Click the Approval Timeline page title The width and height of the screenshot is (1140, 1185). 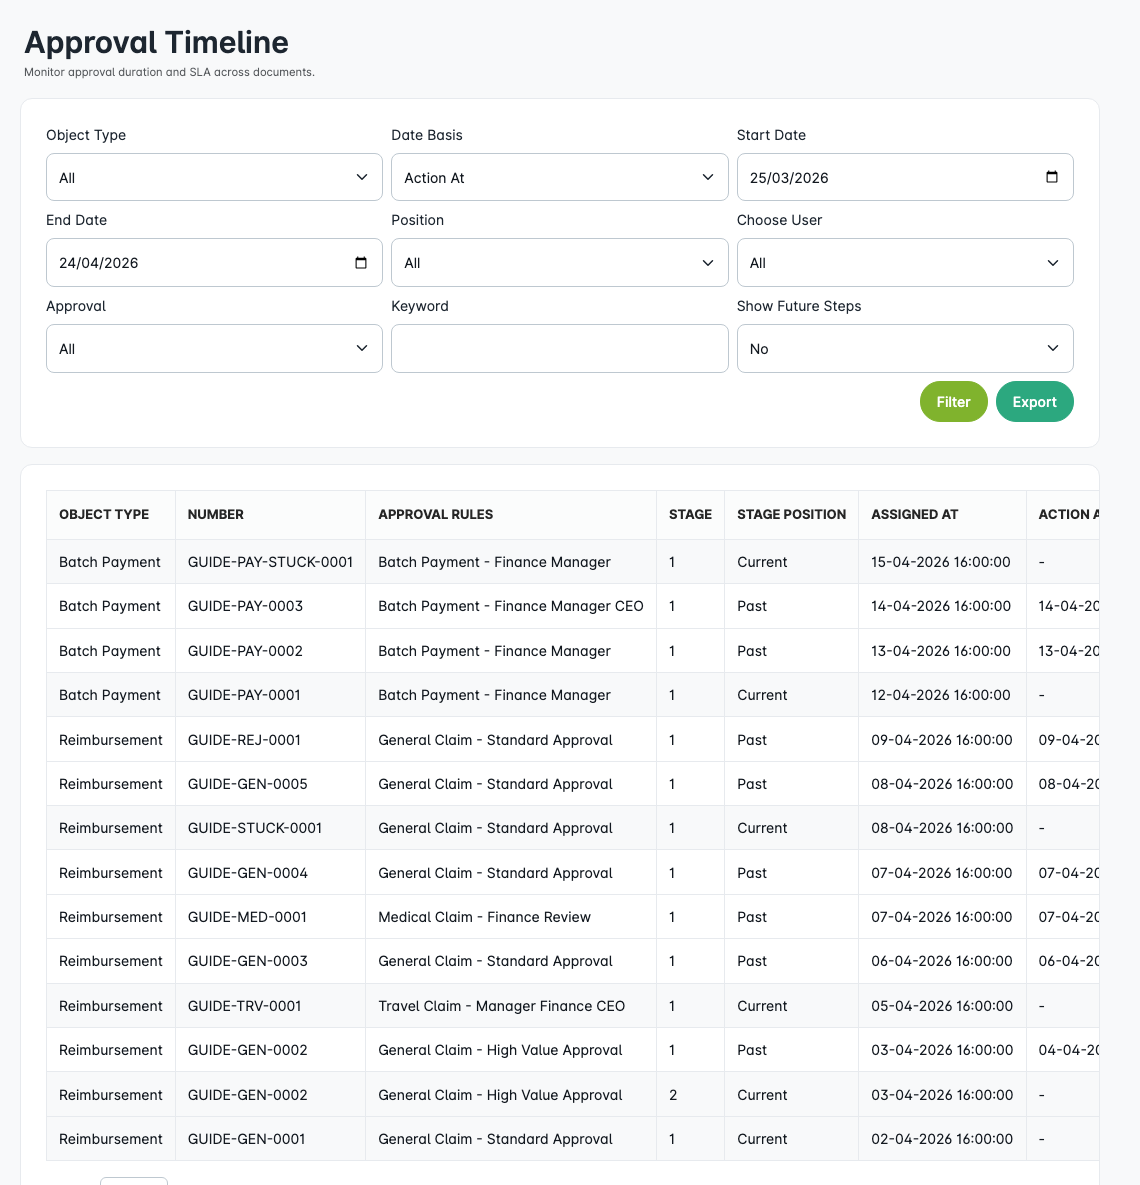point(157,43)
